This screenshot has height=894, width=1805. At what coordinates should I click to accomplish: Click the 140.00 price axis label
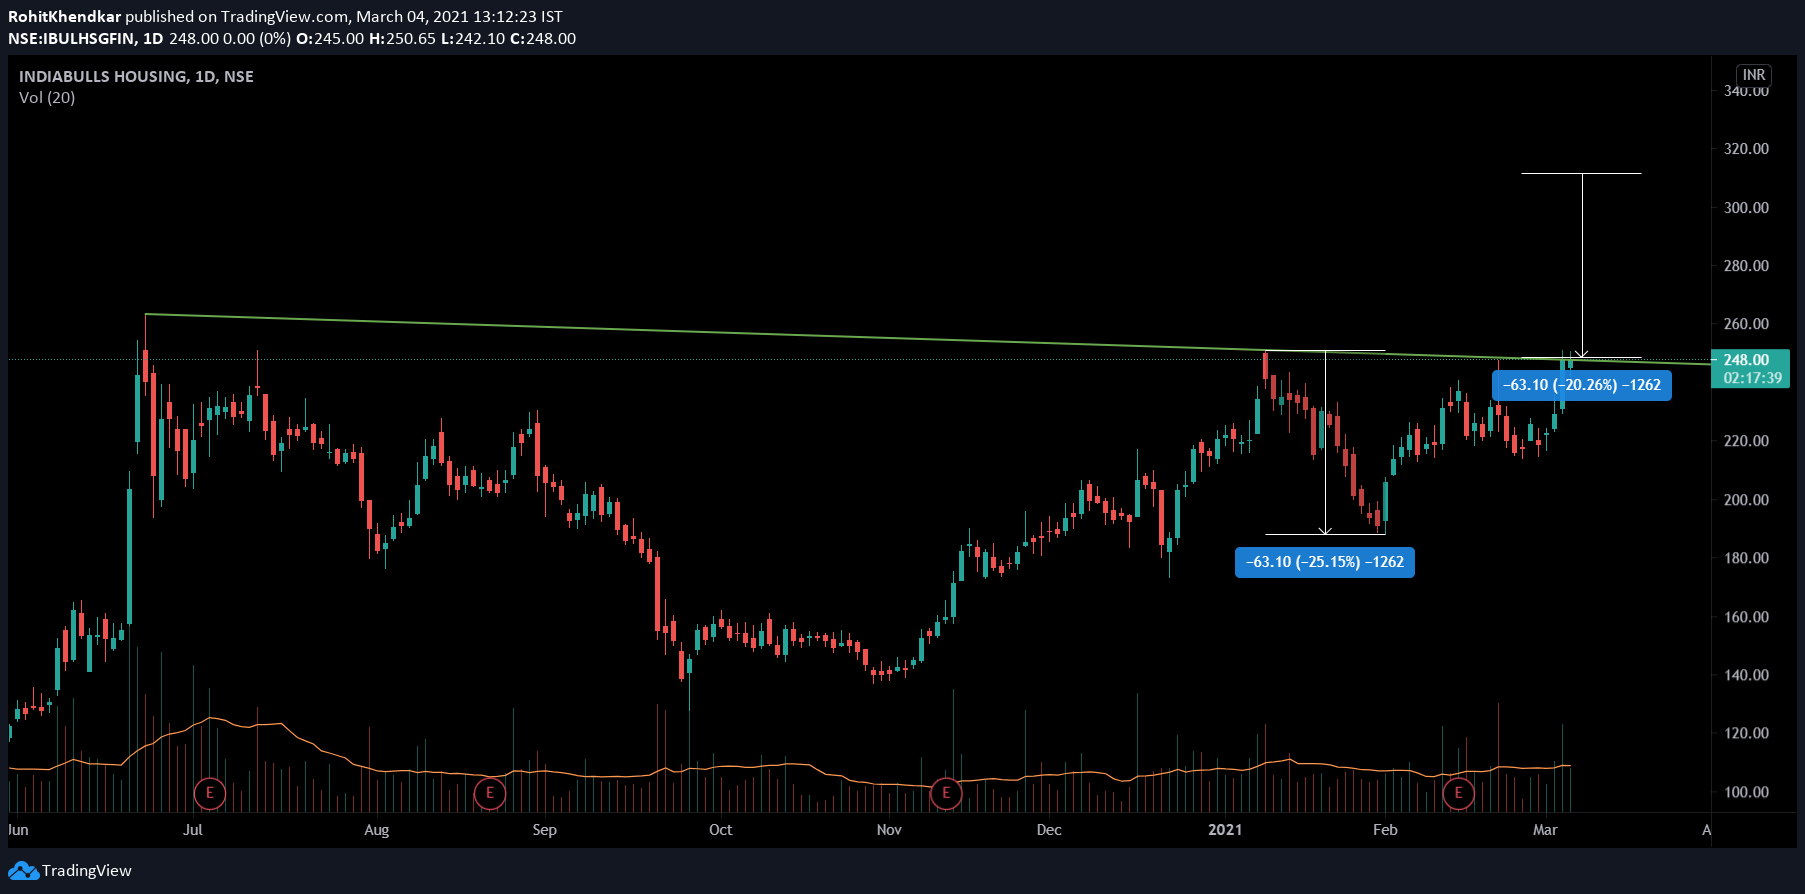[1746, 675]
